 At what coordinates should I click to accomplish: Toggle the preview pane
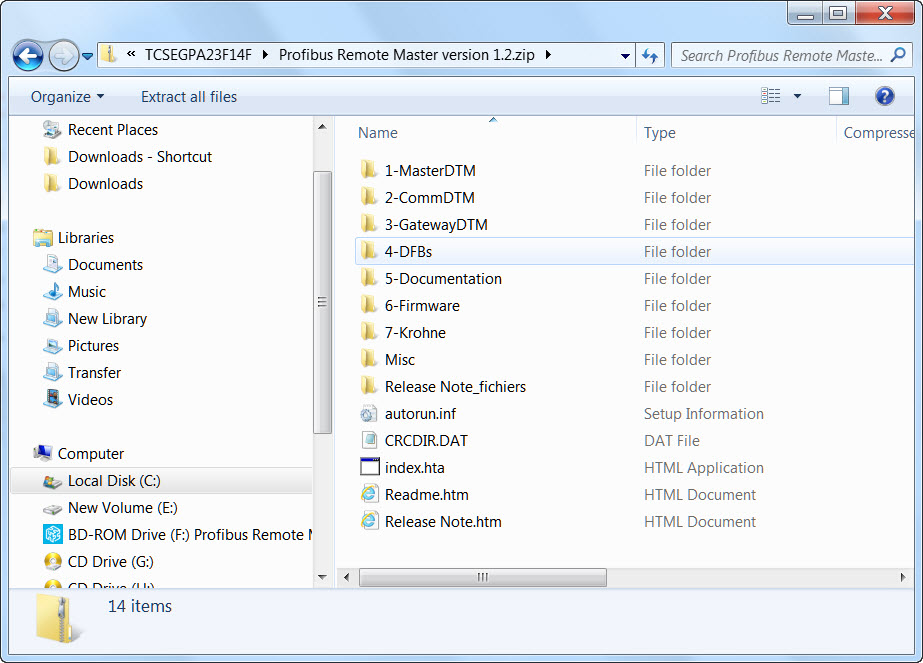[x=839, y=96]
